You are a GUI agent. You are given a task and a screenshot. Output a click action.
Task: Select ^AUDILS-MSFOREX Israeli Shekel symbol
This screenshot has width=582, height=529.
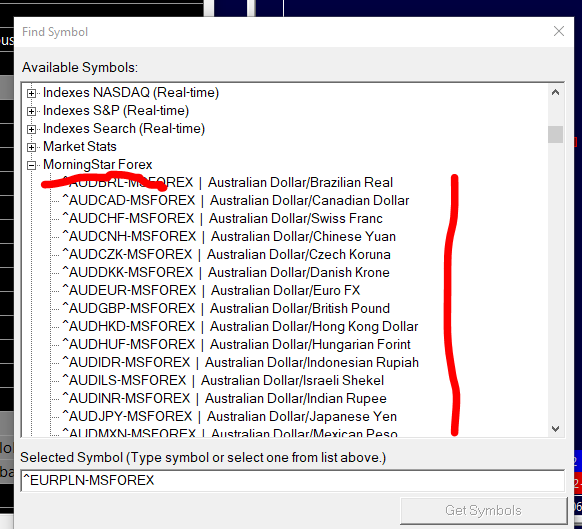223,381
